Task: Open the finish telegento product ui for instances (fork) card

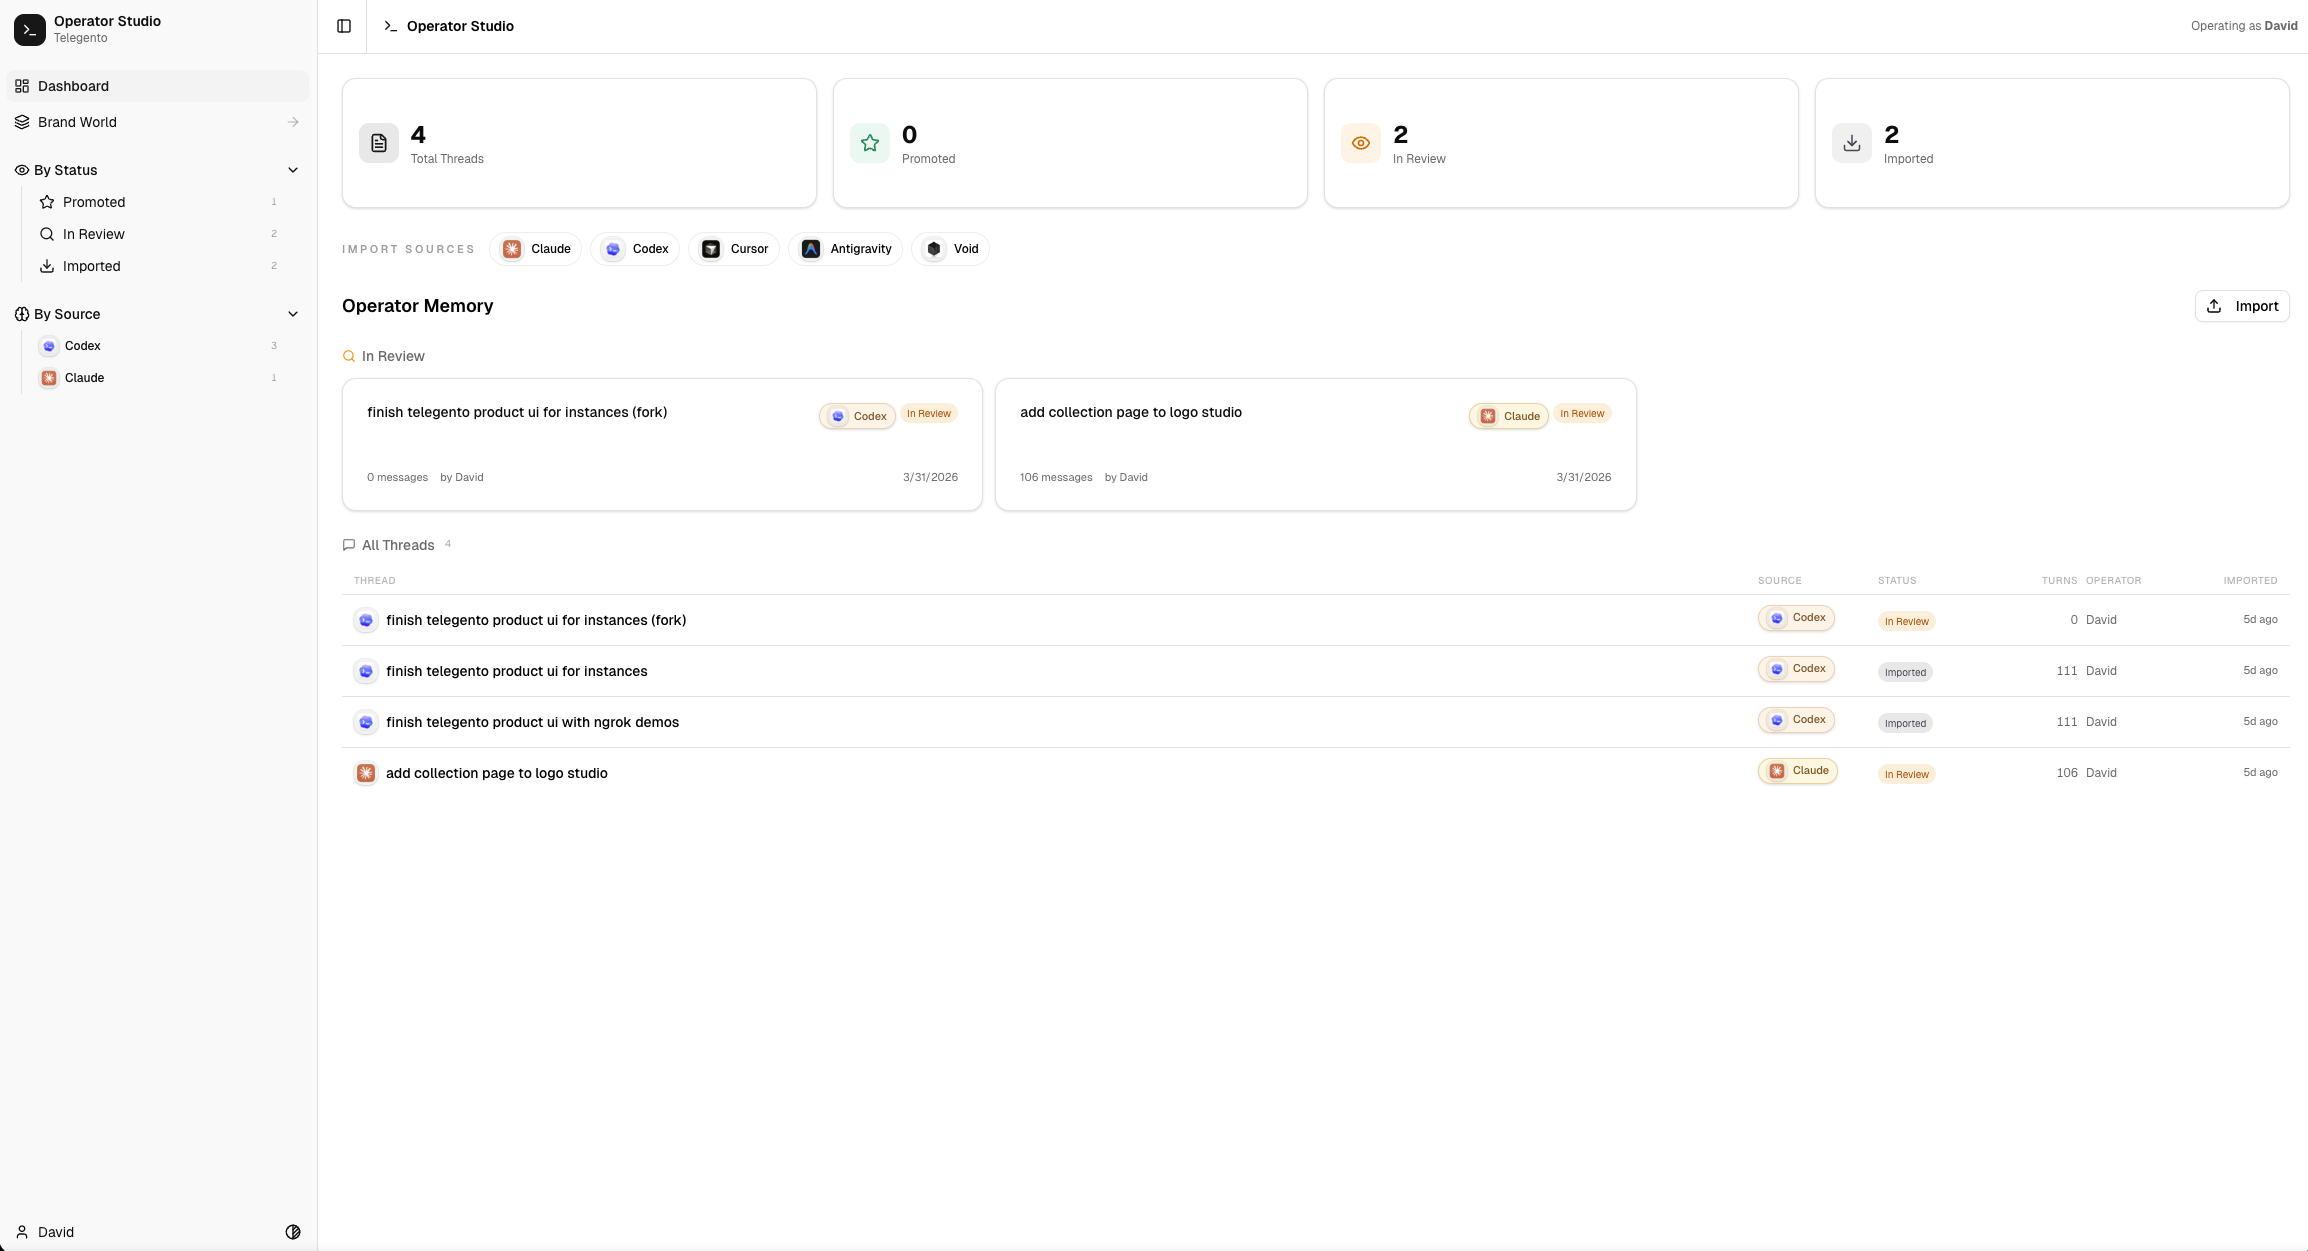Action: pyautogui.click(x=517, y=412)
